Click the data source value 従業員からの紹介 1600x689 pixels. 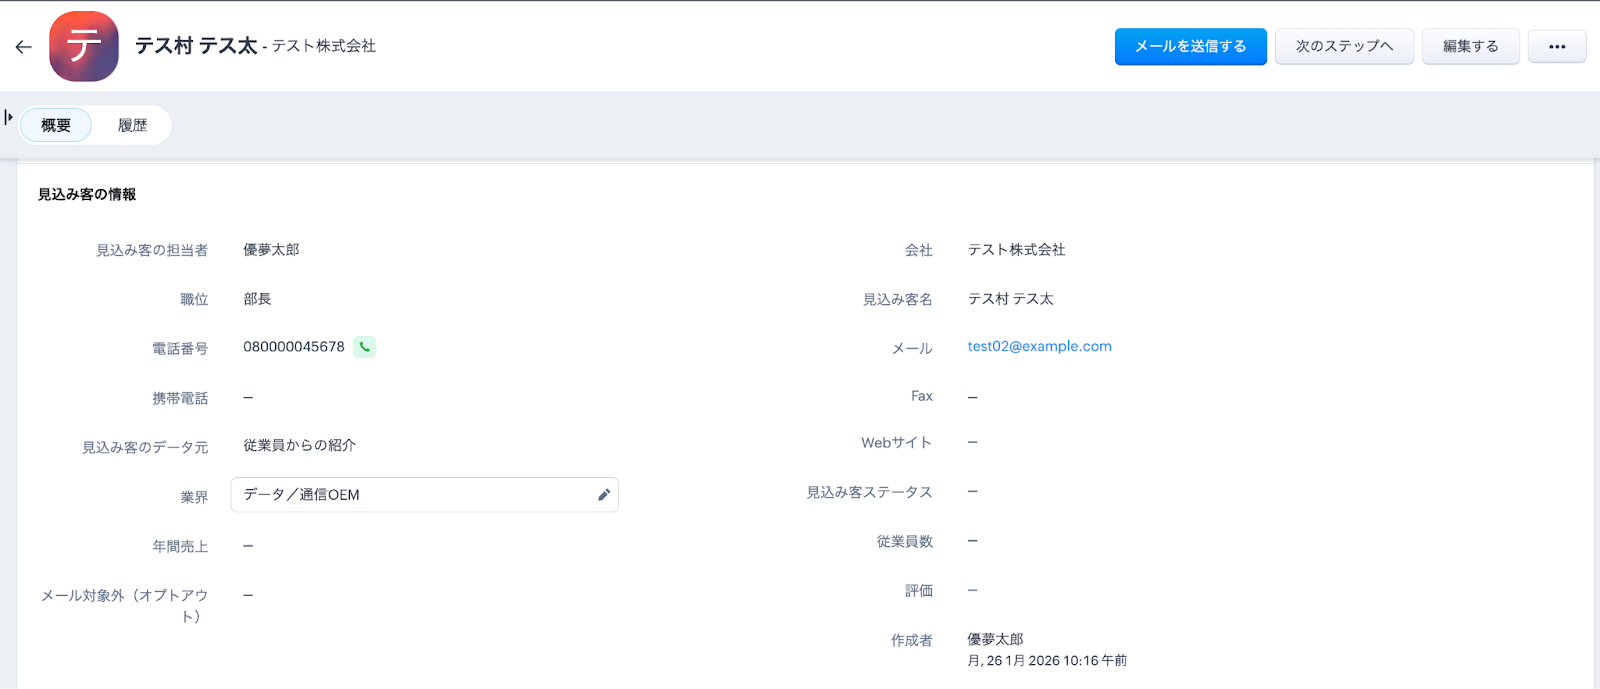click(299, 445)
